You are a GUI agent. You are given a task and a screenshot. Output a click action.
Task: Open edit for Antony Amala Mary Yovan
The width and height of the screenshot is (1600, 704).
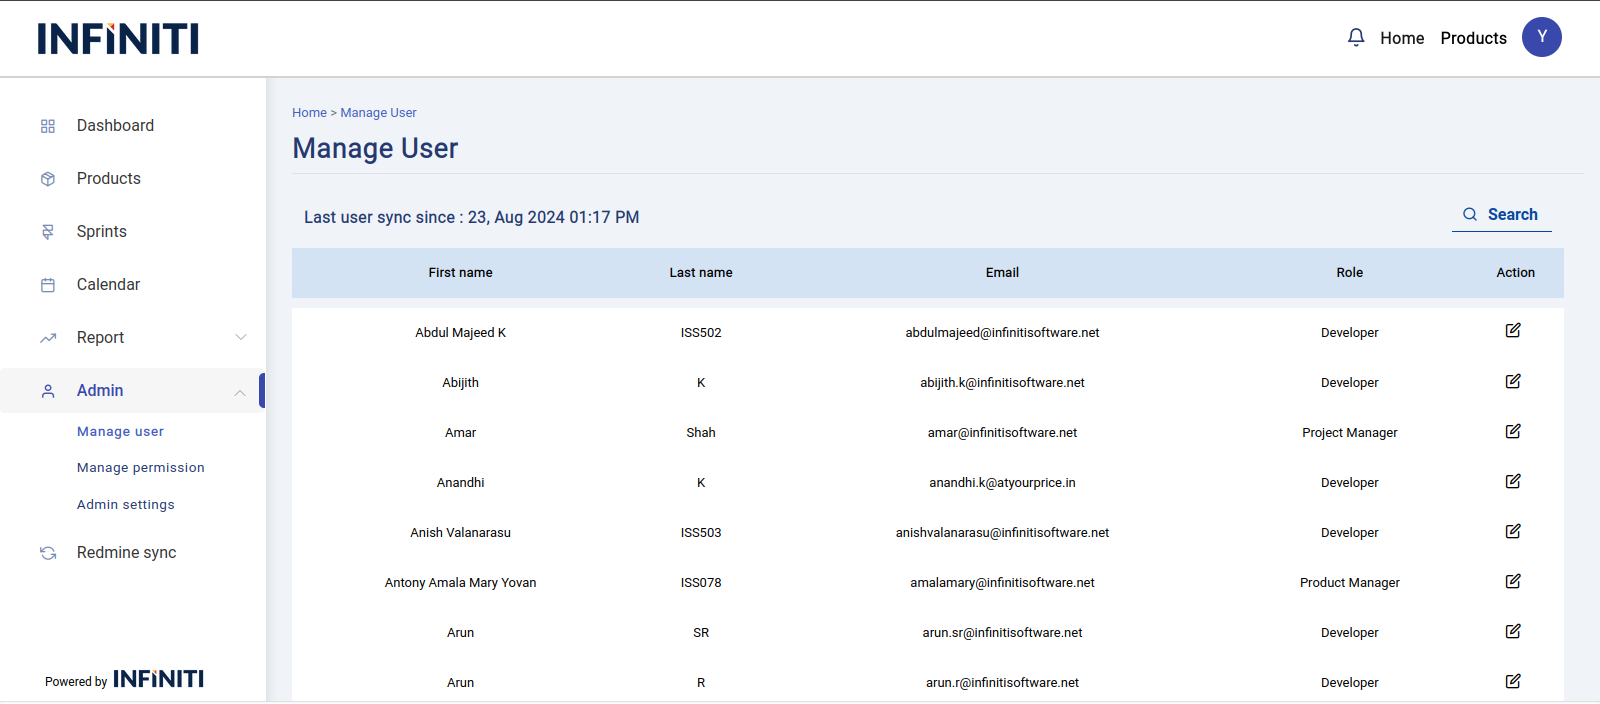(1513, 581)
